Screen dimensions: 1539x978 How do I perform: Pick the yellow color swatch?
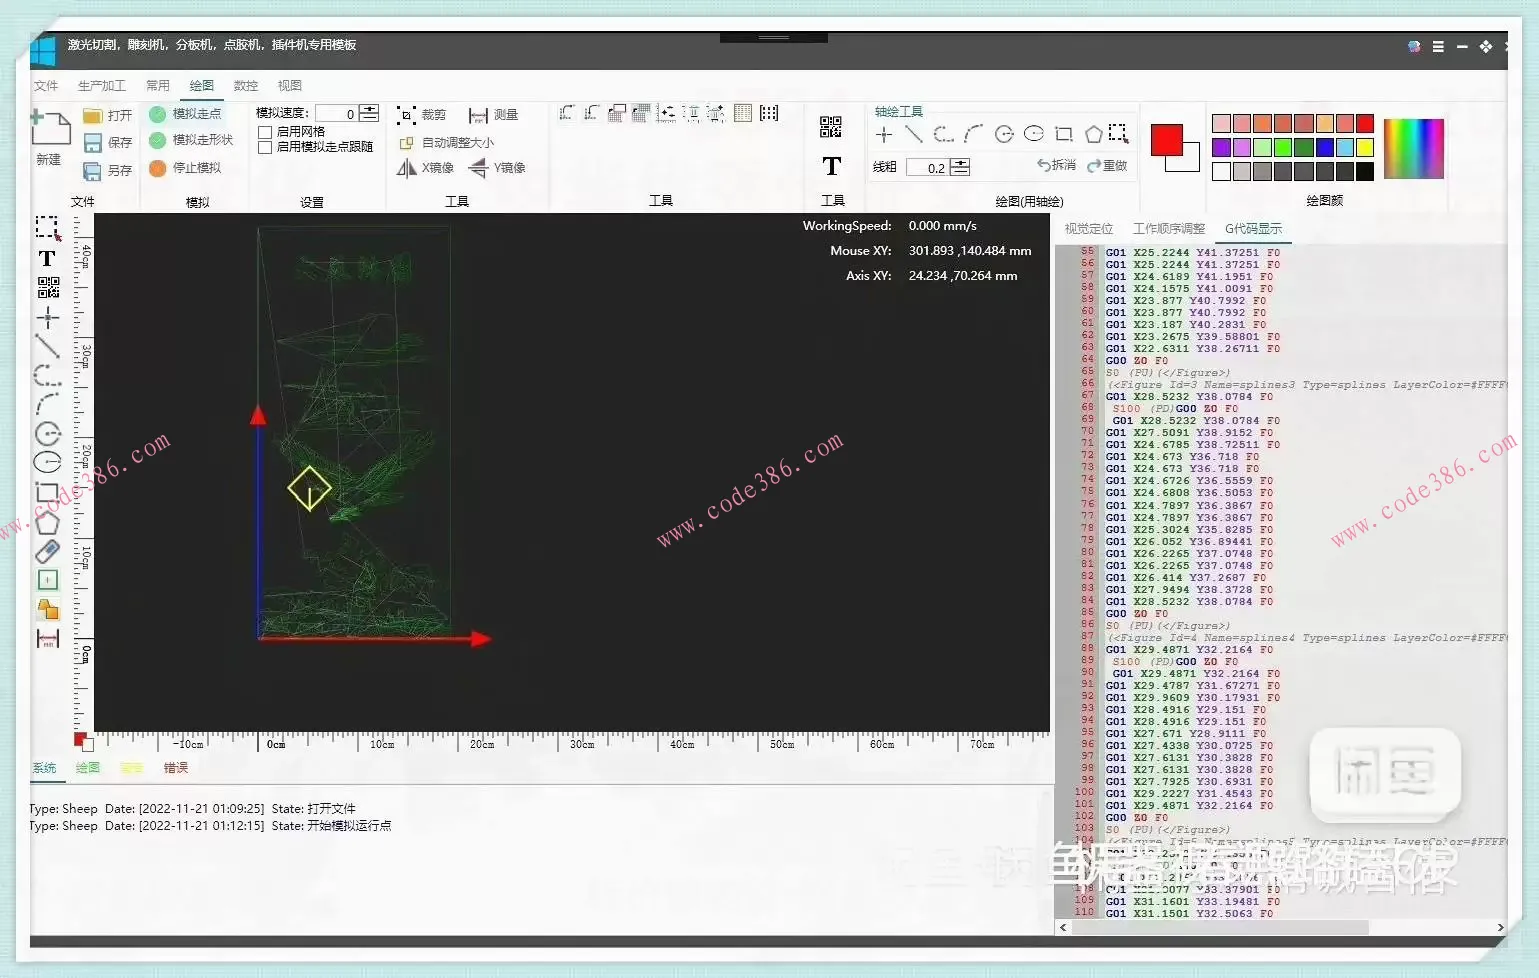tap(1365, 148)
